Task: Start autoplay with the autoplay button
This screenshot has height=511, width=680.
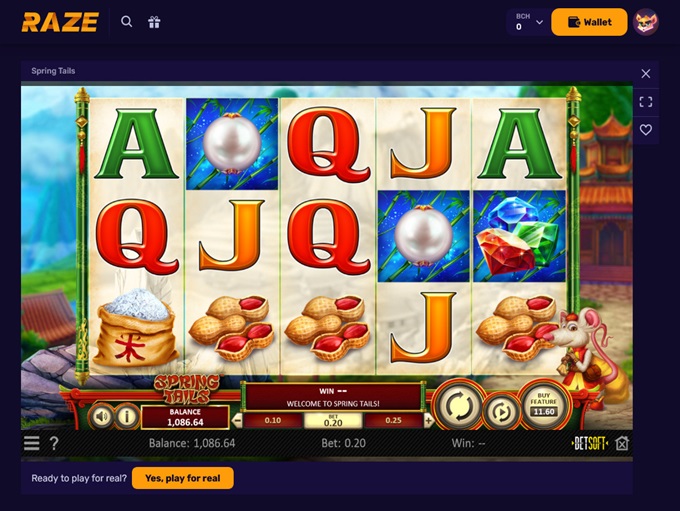Action: (500, 412)
